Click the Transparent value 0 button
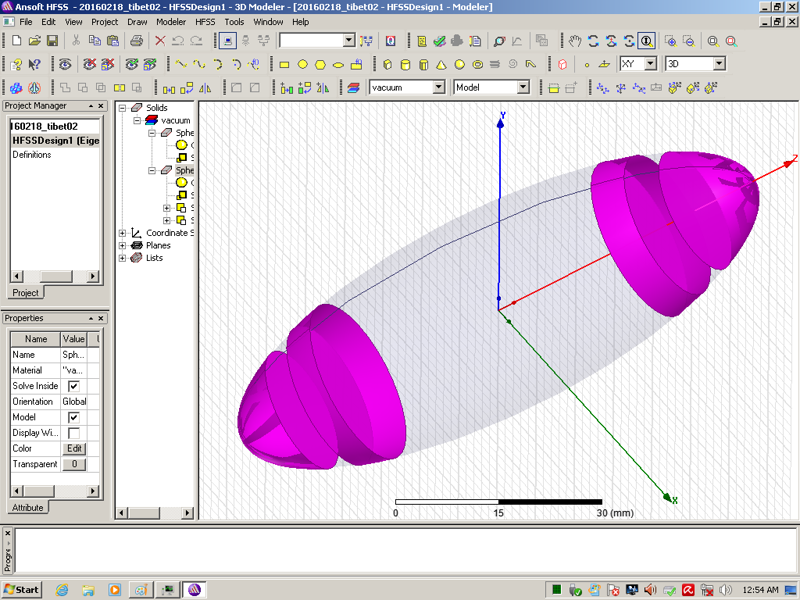This screenshot has height=600, width=800. [x=73, y=465]
